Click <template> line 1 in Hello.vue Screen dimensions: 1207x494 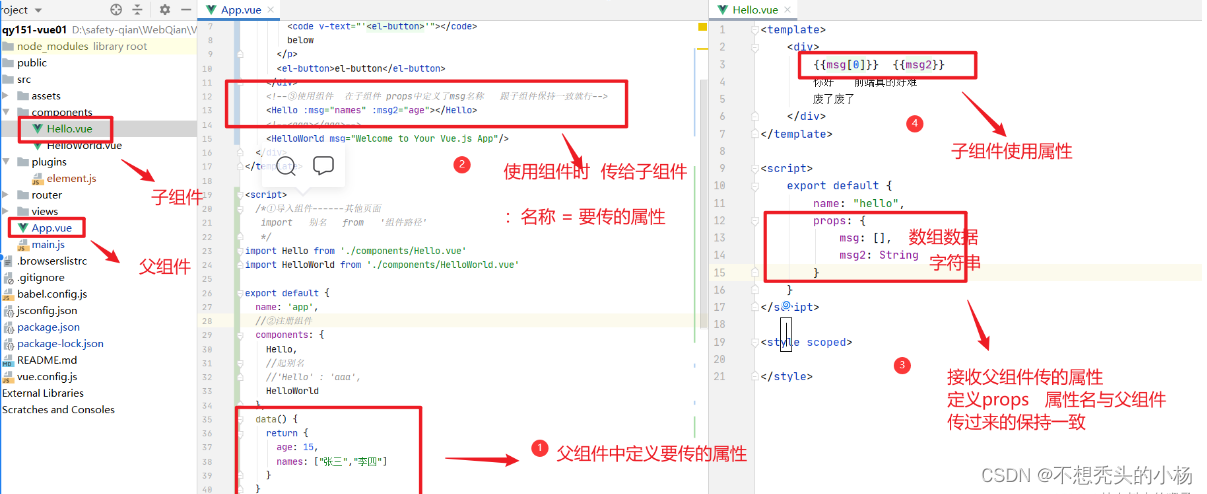tap(793, 29)
